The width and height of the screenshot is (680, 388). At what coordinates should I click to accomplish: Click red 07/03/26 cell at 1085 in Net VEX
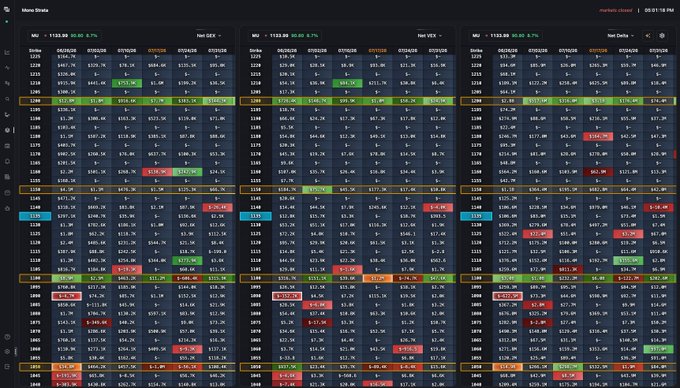[317, 305]
